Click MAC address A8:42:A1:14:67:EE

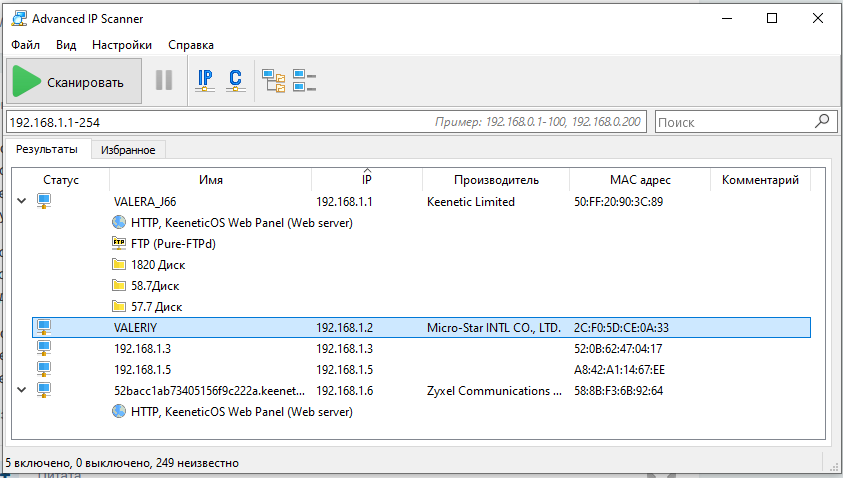pyautogui.click(x=619, y=369)
